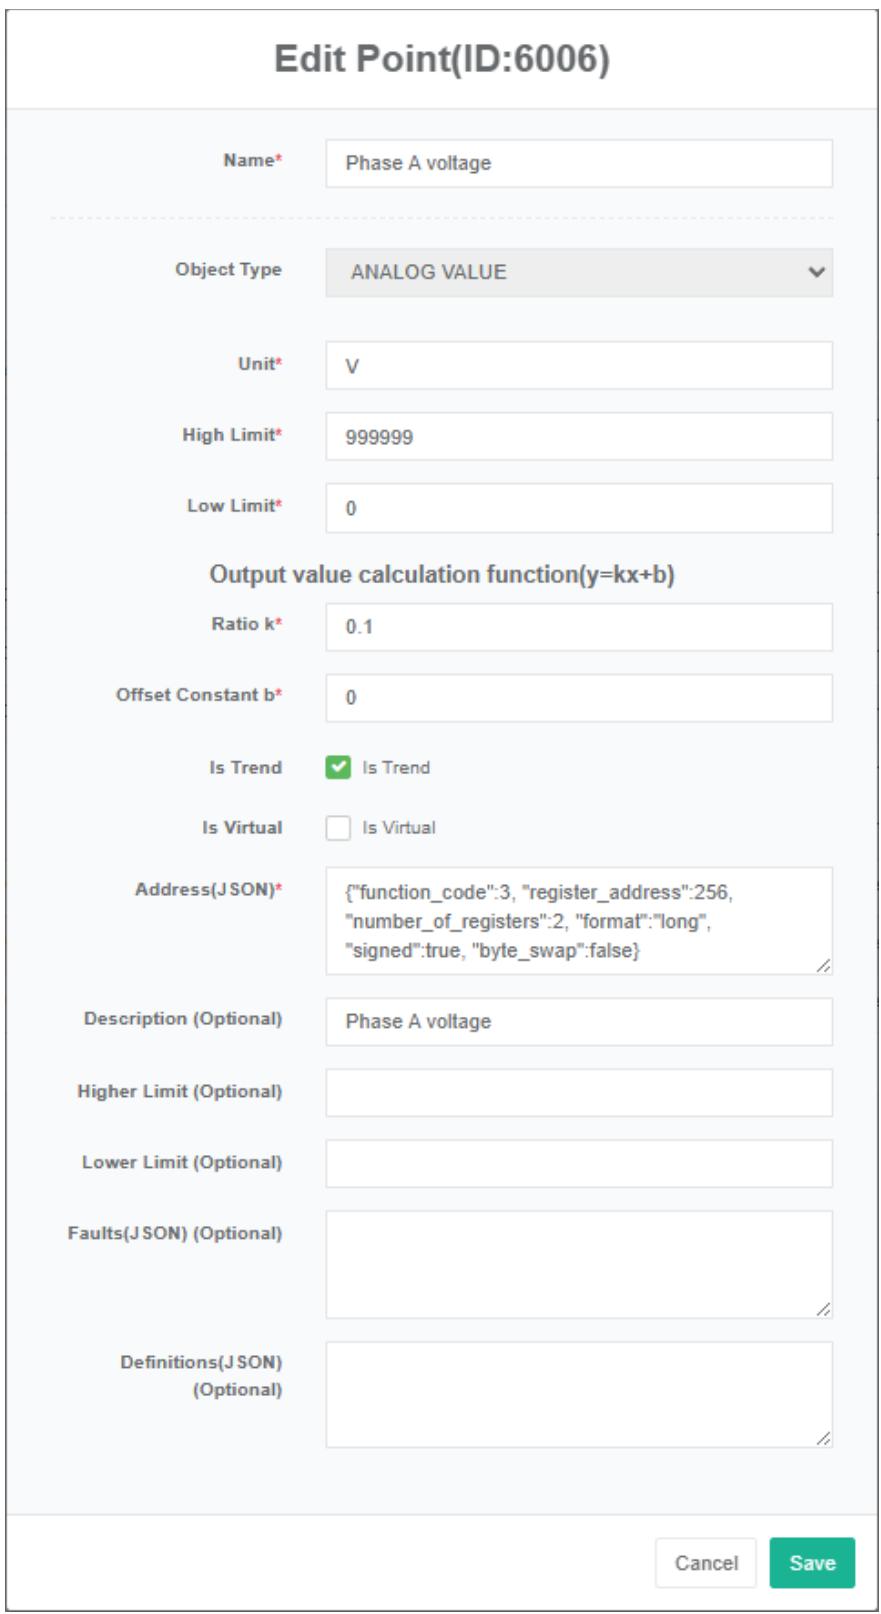The width and height of the screenshot is (881, 1614).
Task: Click the Unit input field
Action: pos(578,366)
